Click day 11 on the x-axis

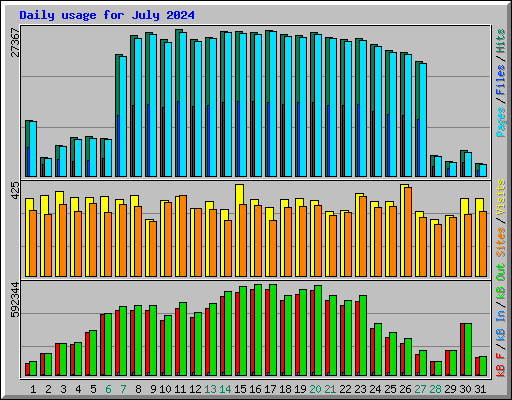click(180, 389)
